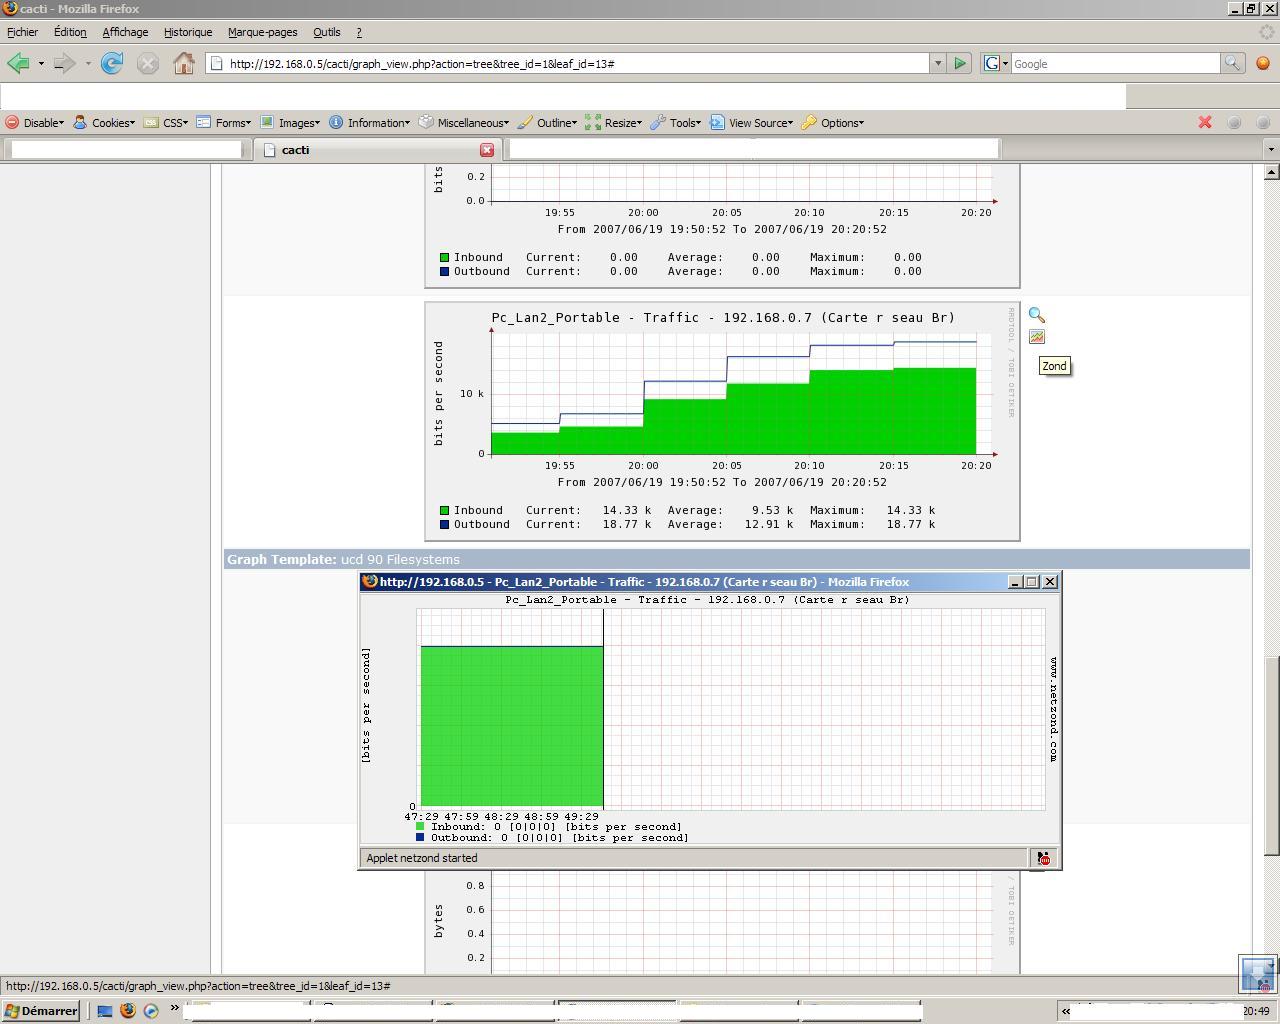Open the Forms dropdown menu
This screenshot has width=1280, height=1024.
pos(224,123)
